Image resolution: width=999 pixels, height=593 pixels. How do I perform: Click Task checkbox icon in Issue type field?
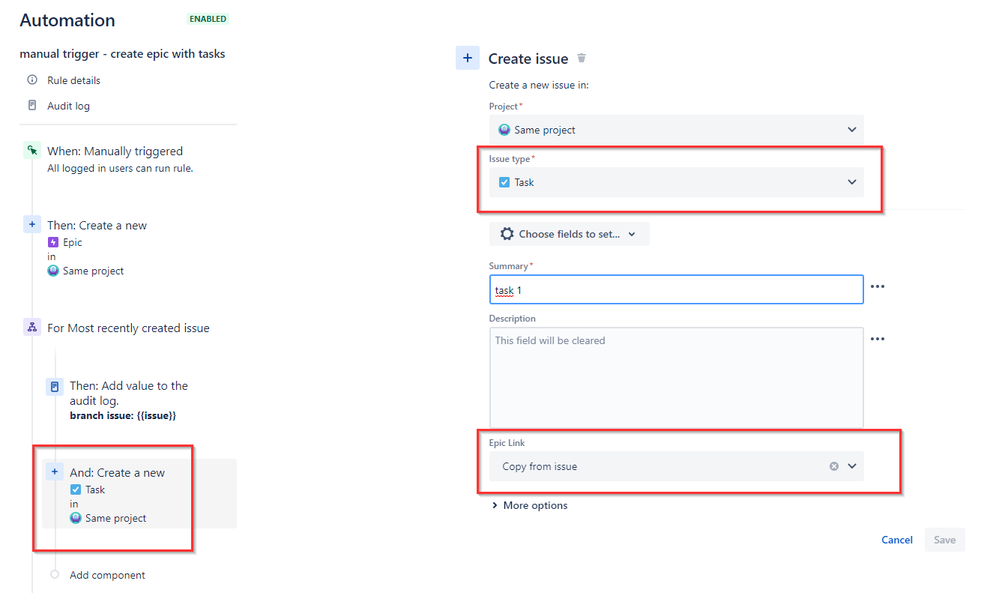coord(504,182)
